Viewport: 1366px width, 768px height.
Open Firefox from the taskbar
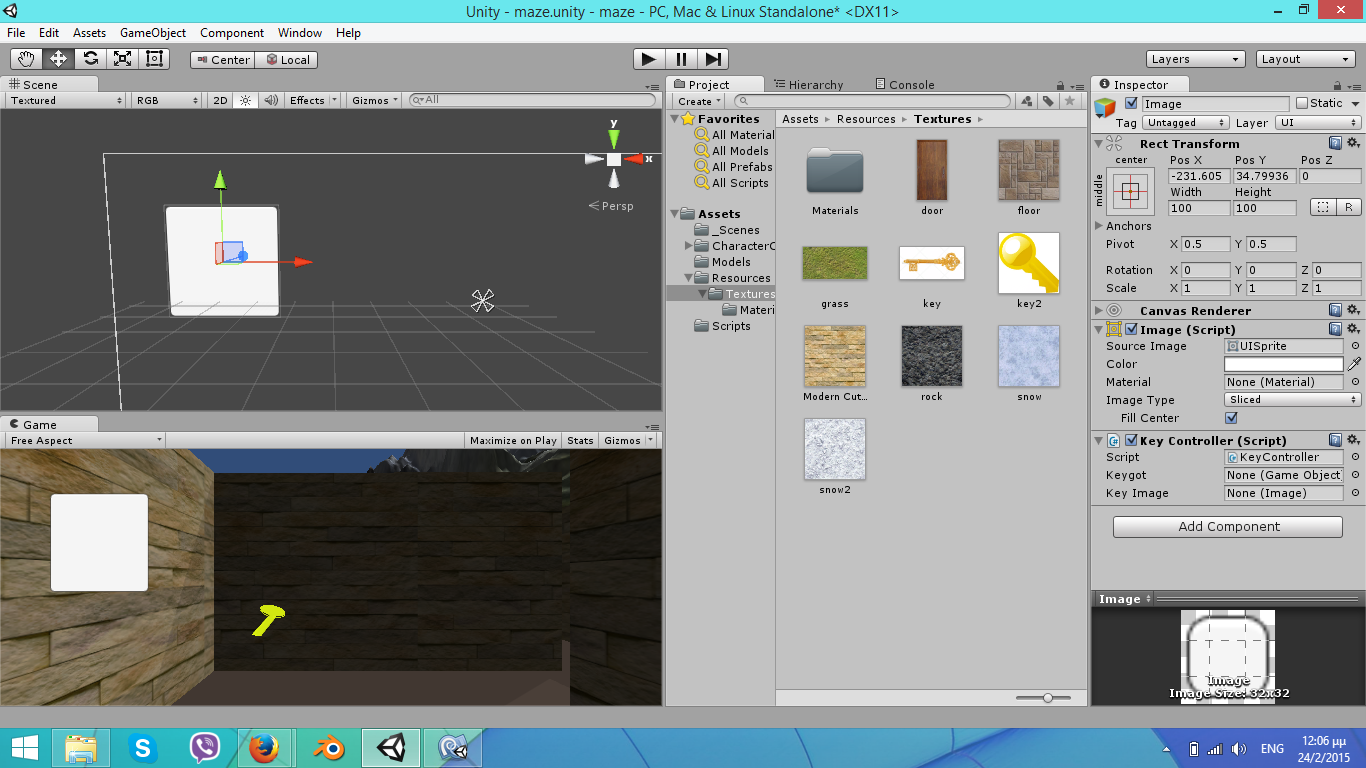tap(264, 747)
